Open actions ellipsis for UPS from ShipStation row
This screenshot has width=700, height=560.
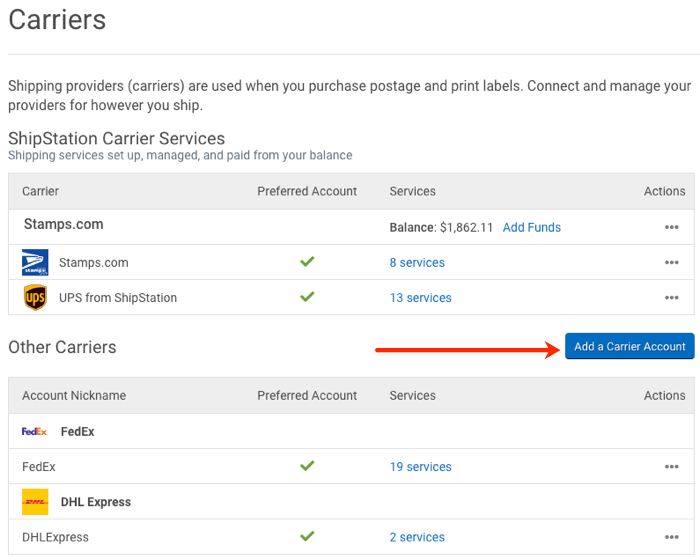[x=671, y=298]
